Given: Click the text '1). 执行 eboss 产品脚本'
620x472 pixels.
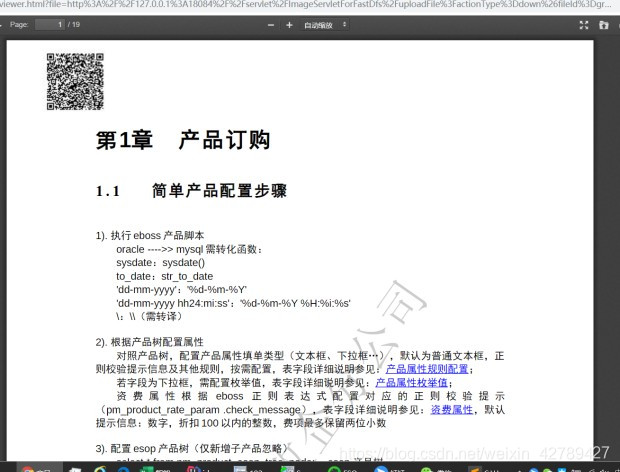Looking at the screenshot, I should 150,236.
